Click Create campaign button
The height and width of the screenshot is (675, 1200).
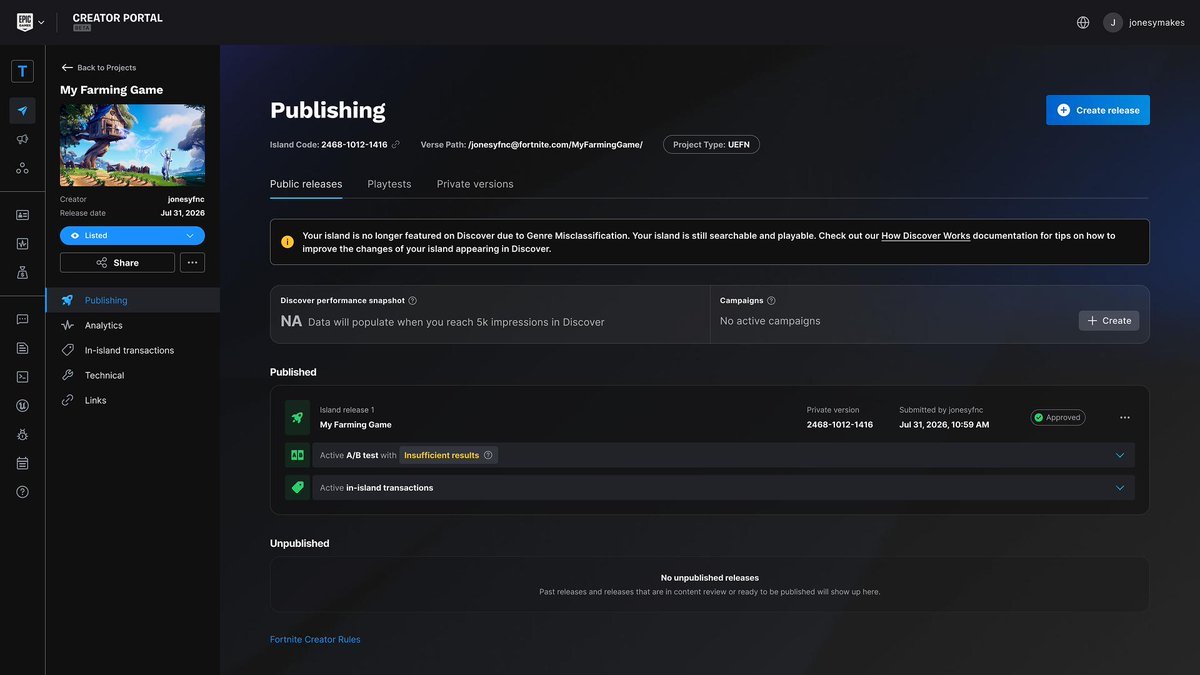click(x=1109, y=321)
